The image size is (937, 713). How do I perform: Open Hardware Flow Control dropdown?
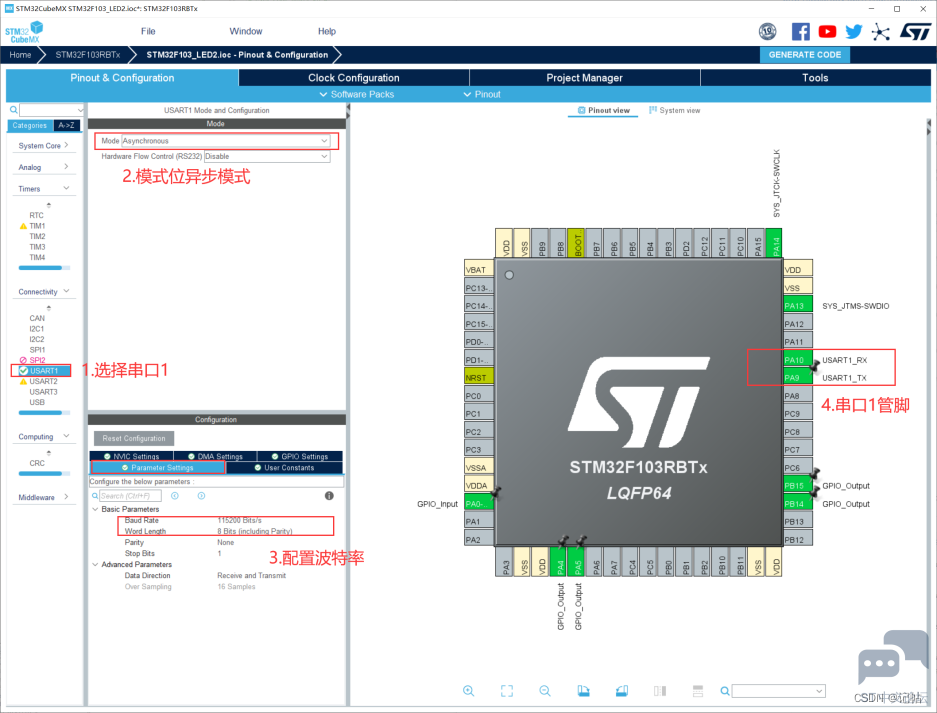click(x=267, y=157)
